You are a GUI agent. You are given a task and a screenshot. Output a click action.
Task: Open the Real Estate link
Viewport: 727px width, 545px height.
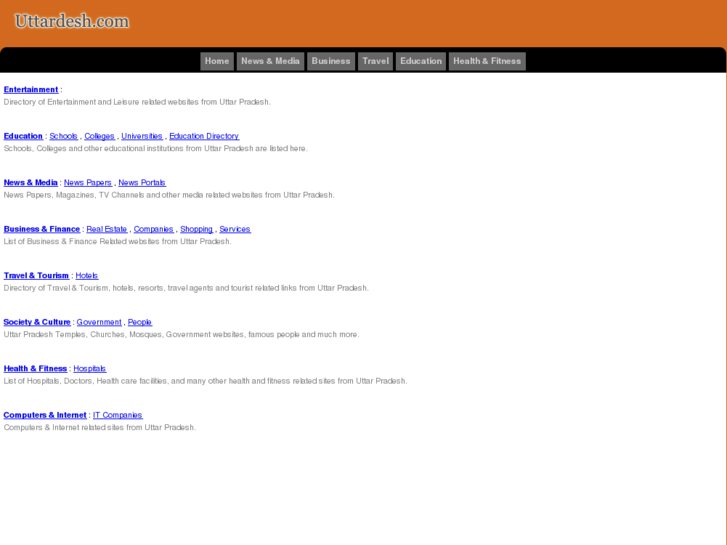(x=107, y=229)
